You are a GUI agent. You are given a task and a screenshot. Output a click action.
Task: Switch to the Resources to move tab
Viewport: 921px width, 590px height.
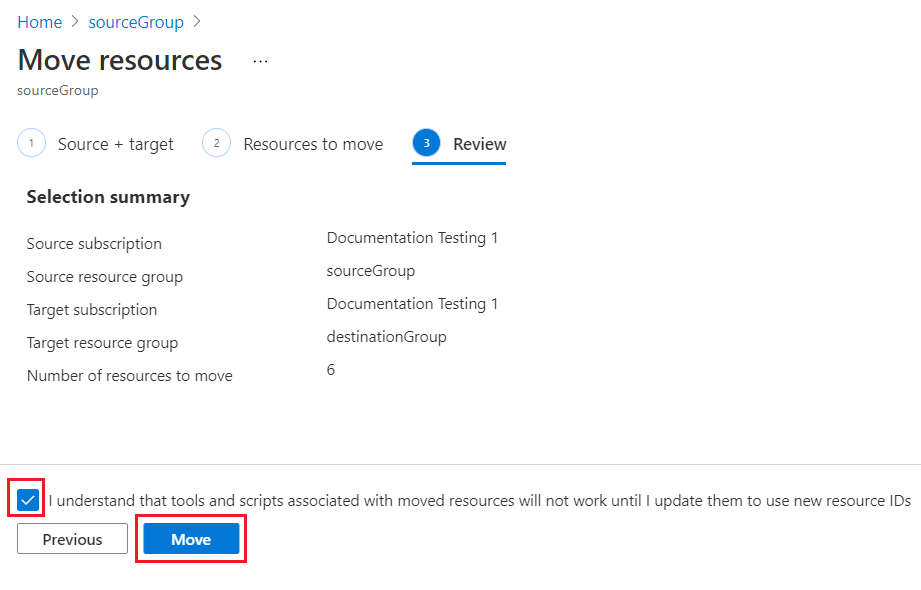pyautogui.click(x=312, y=143)
